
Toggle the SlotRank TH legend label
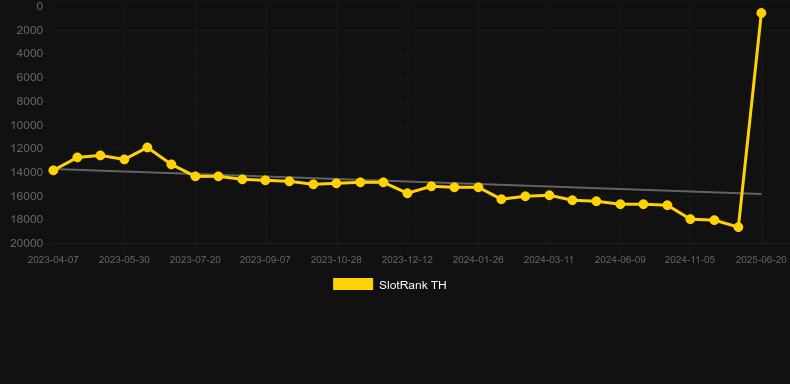413,285
